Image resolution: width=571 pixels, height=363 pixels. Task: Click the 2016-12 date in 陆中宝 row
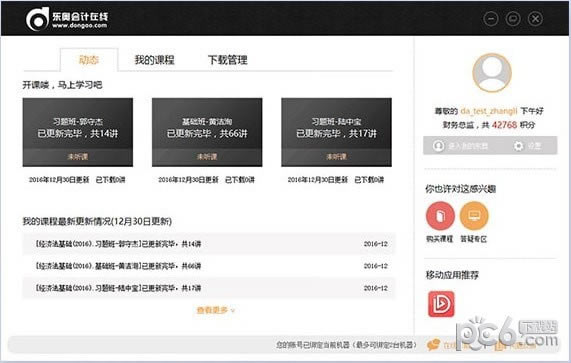point(375,288)
